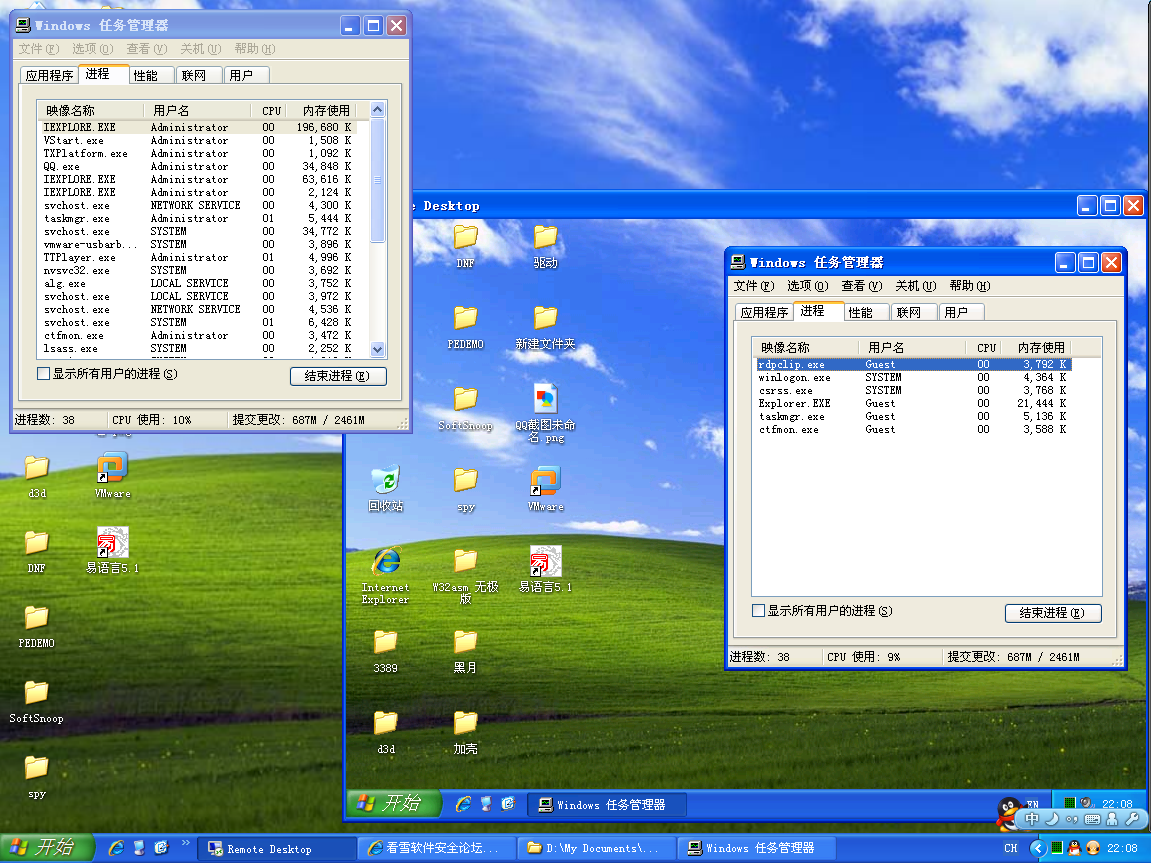Image resolution: width=1151 pixels, height=863 pixels.
Task: Open the d3d folder in Remote Desktop
Action: (385, 732)
